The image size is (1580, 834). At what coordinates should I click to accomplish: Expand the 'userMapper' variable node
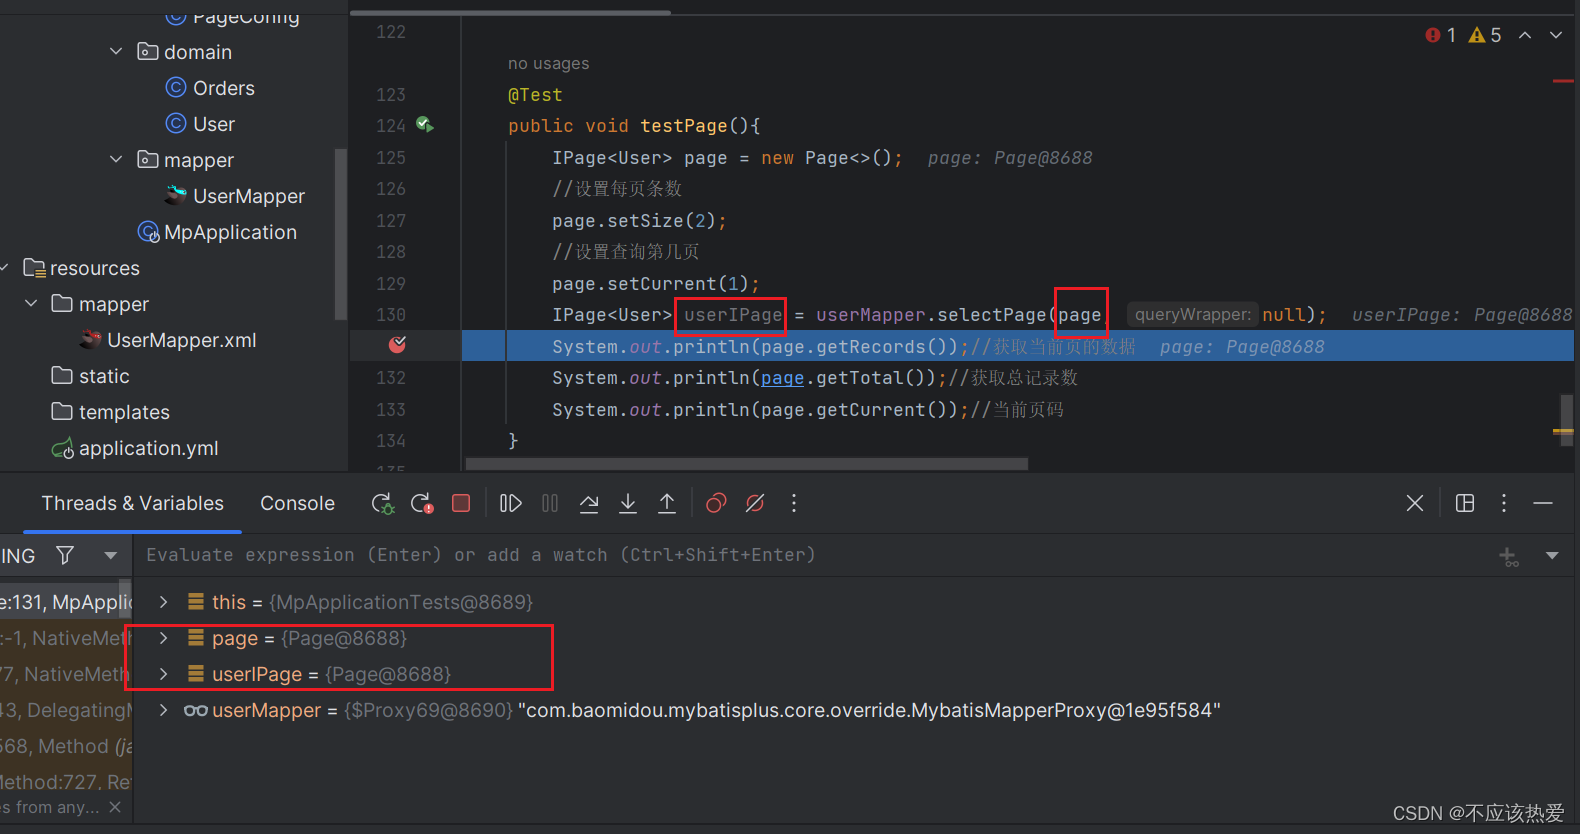(x=164, y=710)
